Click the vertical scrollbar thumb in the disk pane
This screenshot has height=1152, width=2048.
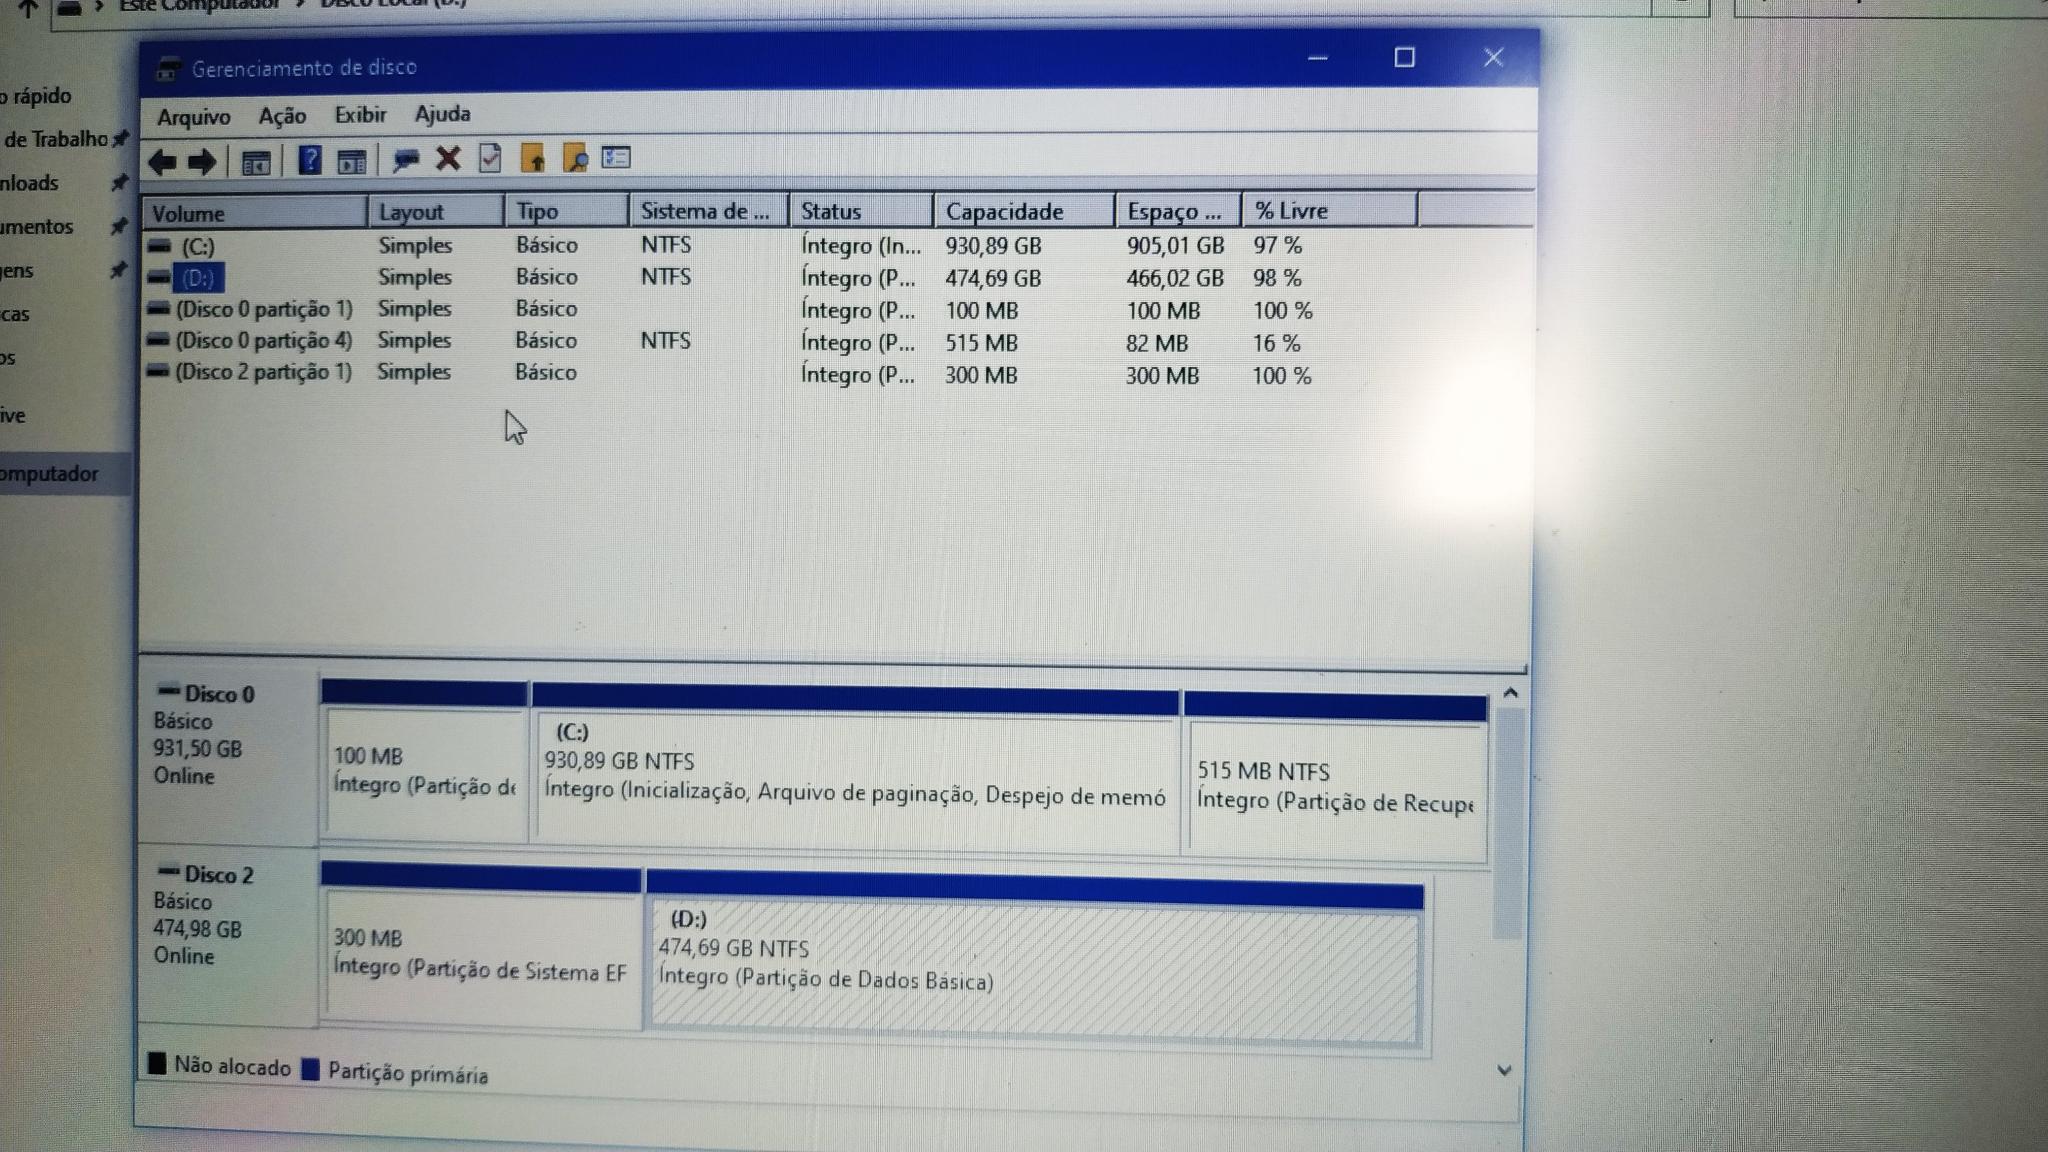click(x=1508, y=822)
